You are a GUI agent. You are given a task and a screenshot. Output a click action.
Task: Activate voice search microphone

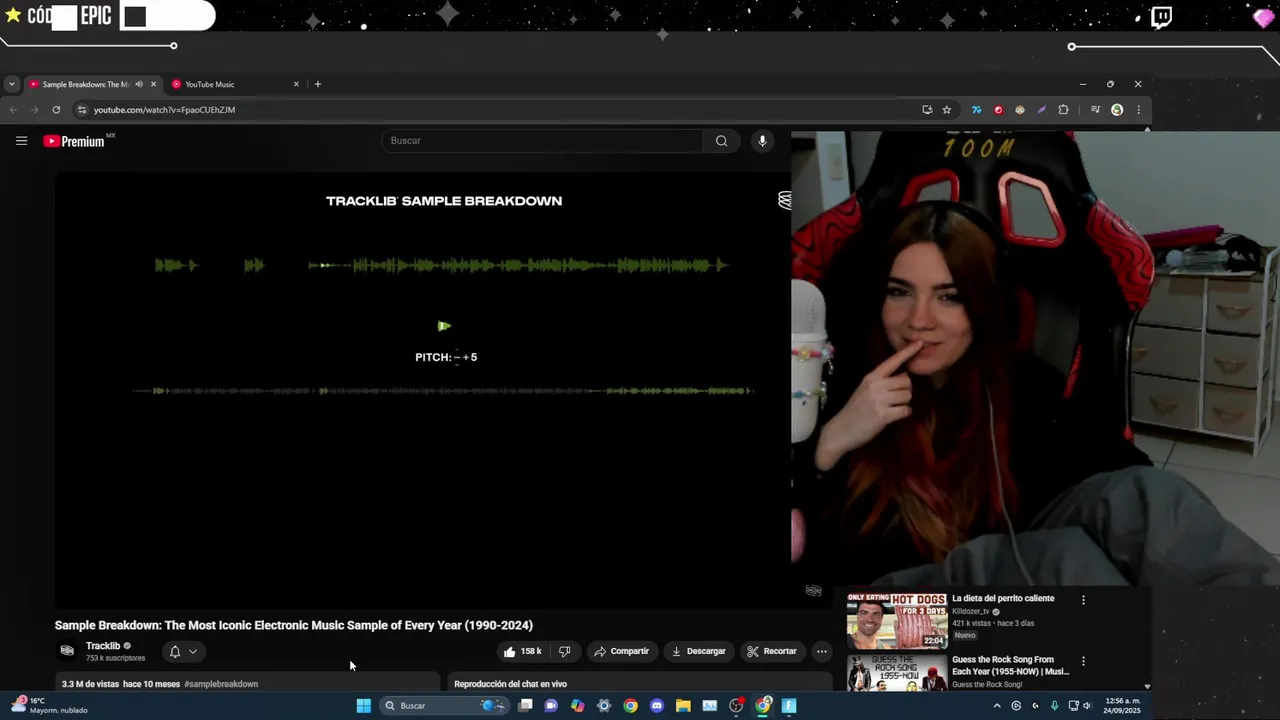click(762, 141)
